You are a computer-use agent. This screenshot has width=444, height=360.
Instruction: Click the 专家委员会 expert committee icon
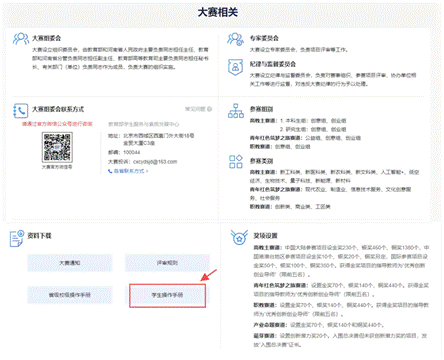click(235, 39)
